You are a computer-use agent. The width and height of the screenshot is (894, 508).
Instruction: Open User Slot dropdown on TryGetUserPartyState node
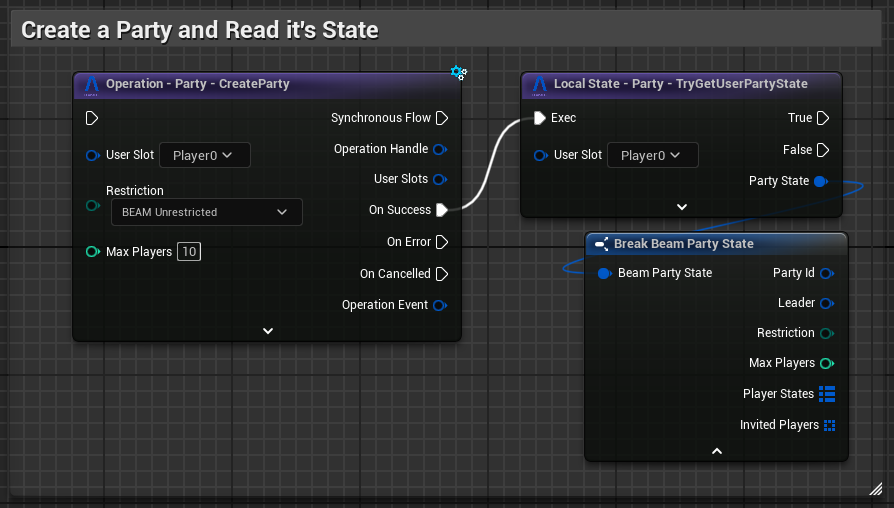652,155
